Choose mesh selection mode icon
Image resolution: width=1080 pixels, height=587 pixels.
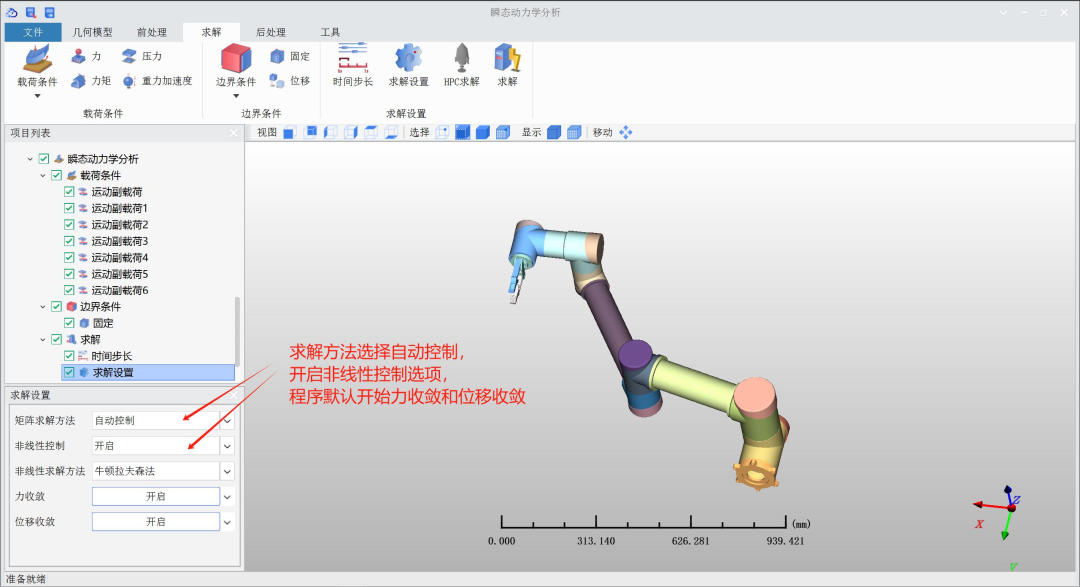[x=503, y=132]
